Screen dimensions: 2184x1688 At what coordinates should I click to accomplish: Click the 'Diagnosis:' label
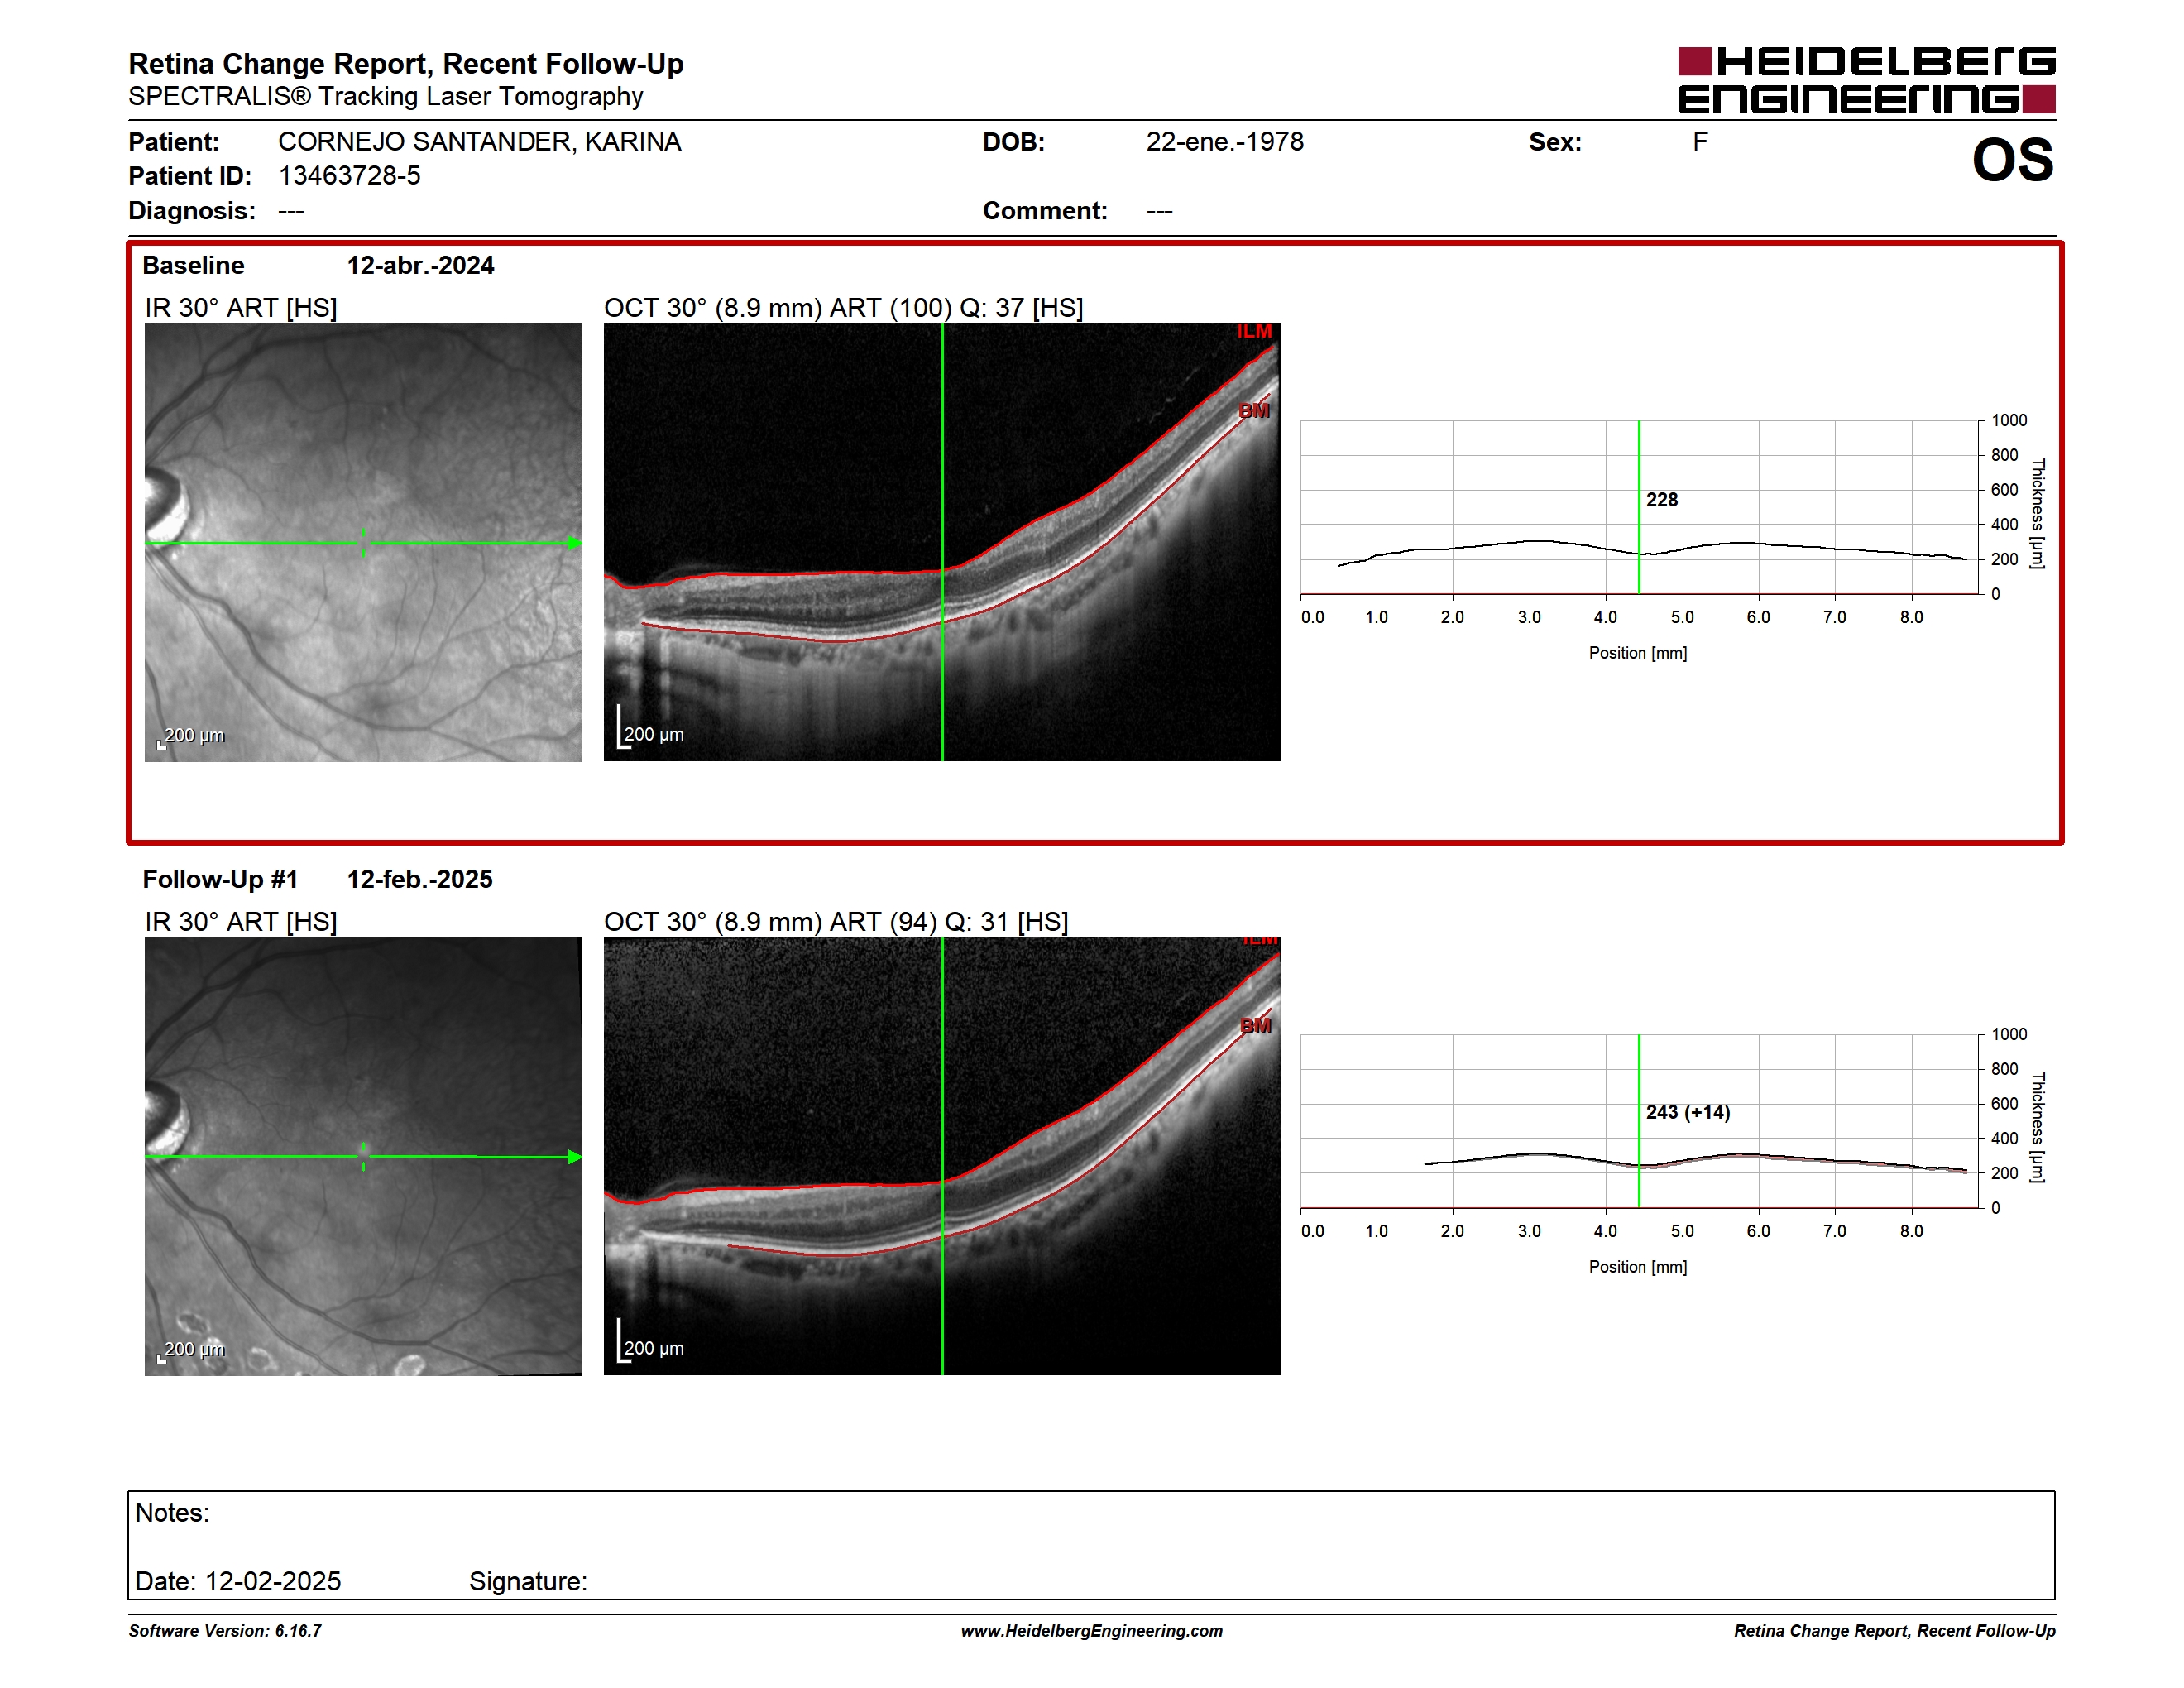pos(192,211)
